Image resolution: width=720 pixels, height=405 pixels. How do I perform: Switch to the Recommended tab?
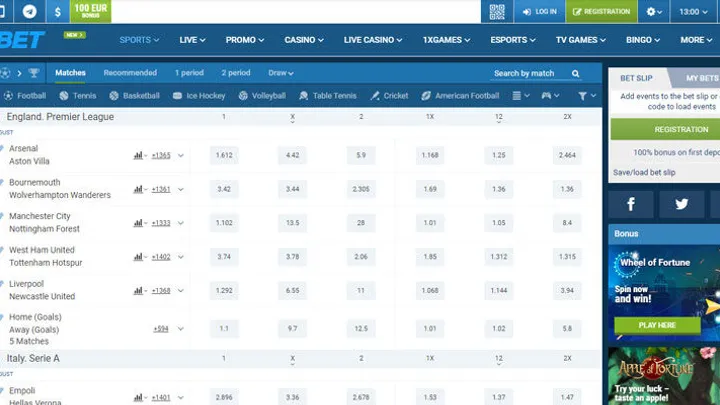[x=130, y=73]
